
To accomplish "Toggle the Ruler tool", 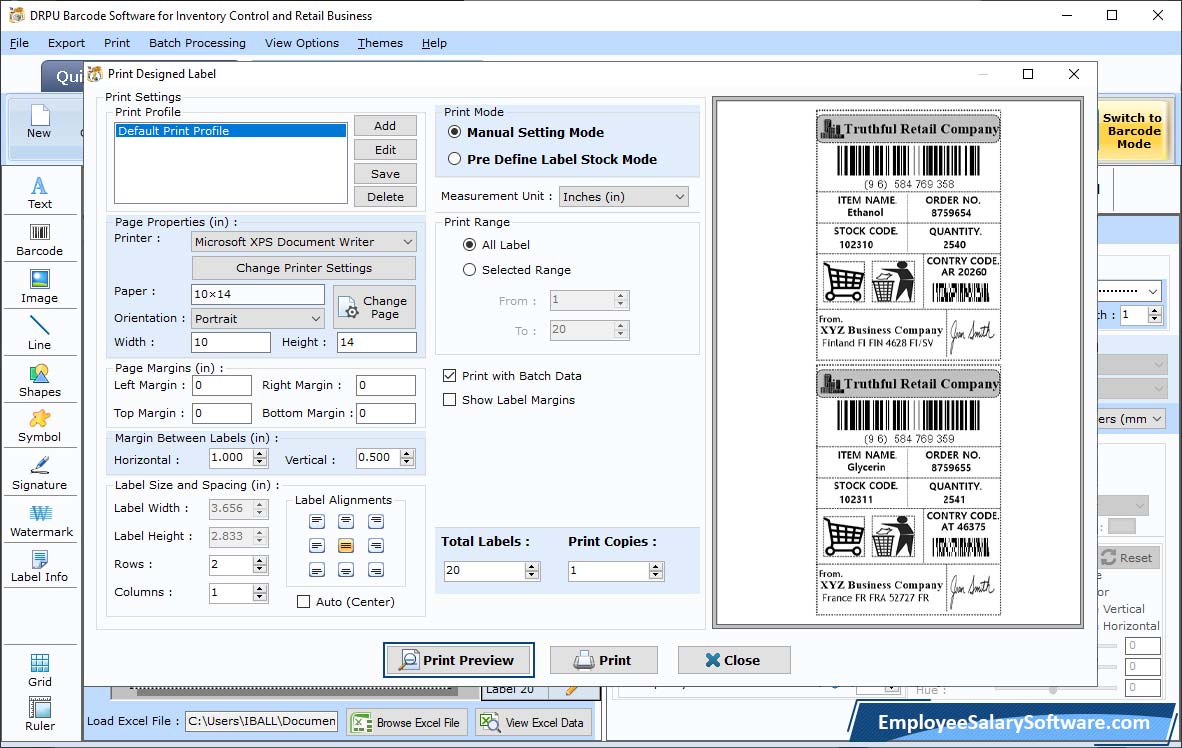I will coord(39,714).
